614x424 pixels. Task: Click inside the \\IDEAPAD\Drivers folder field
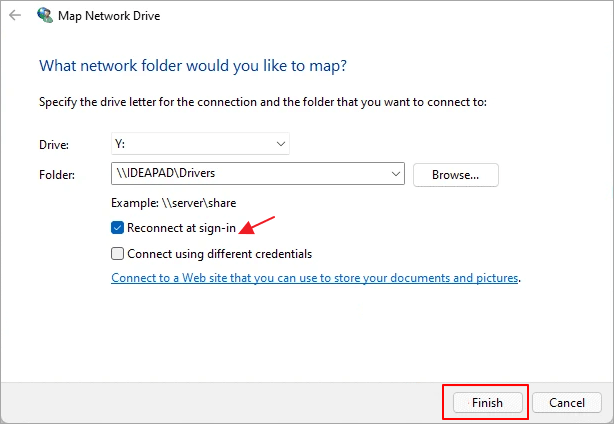tap(250, 175)
